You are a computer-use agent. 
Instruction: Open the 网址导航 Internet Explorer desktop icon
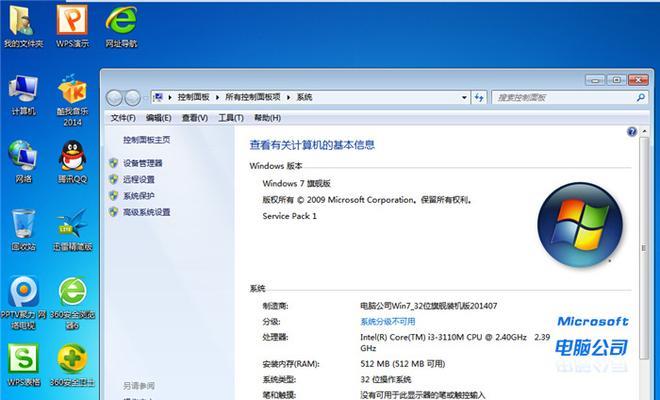click(121, 27)
